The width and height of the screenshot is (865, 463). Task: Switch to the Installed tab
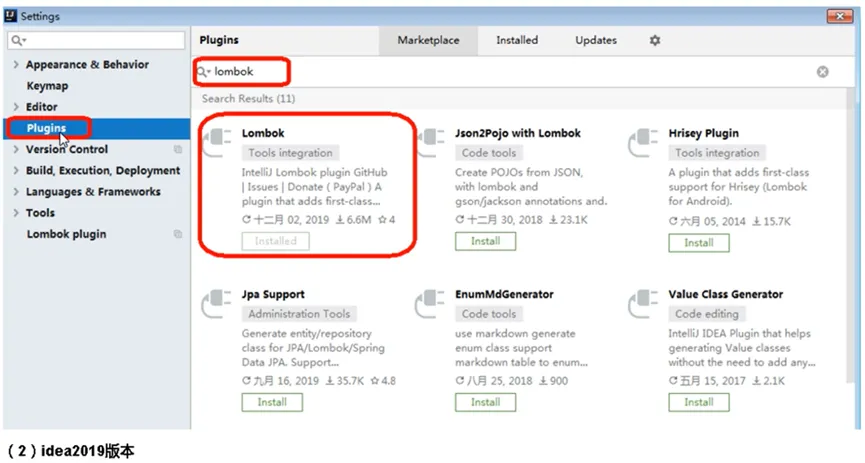pyautogui.click(x=517, y=40)
